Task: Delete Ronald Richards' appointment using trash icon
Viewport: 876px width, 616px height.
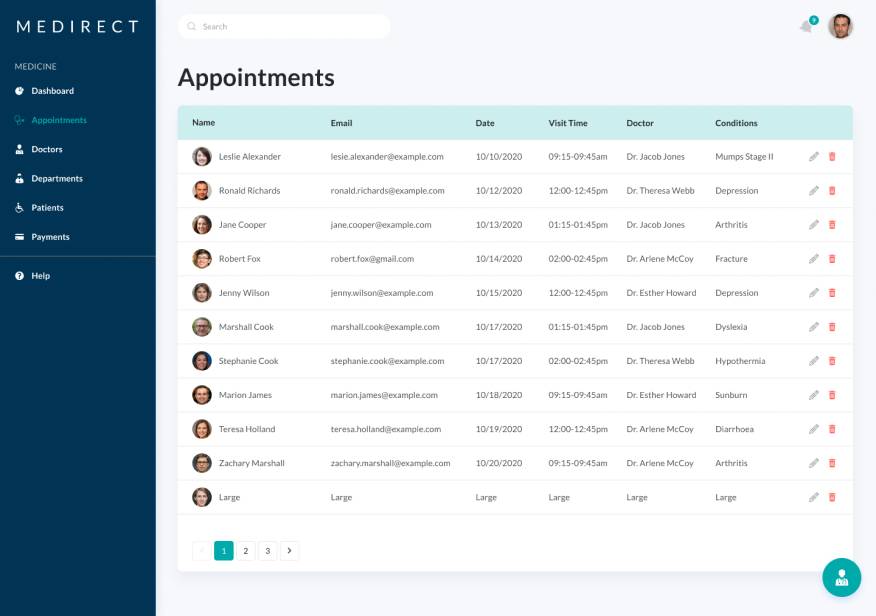Action: [832, 191]
